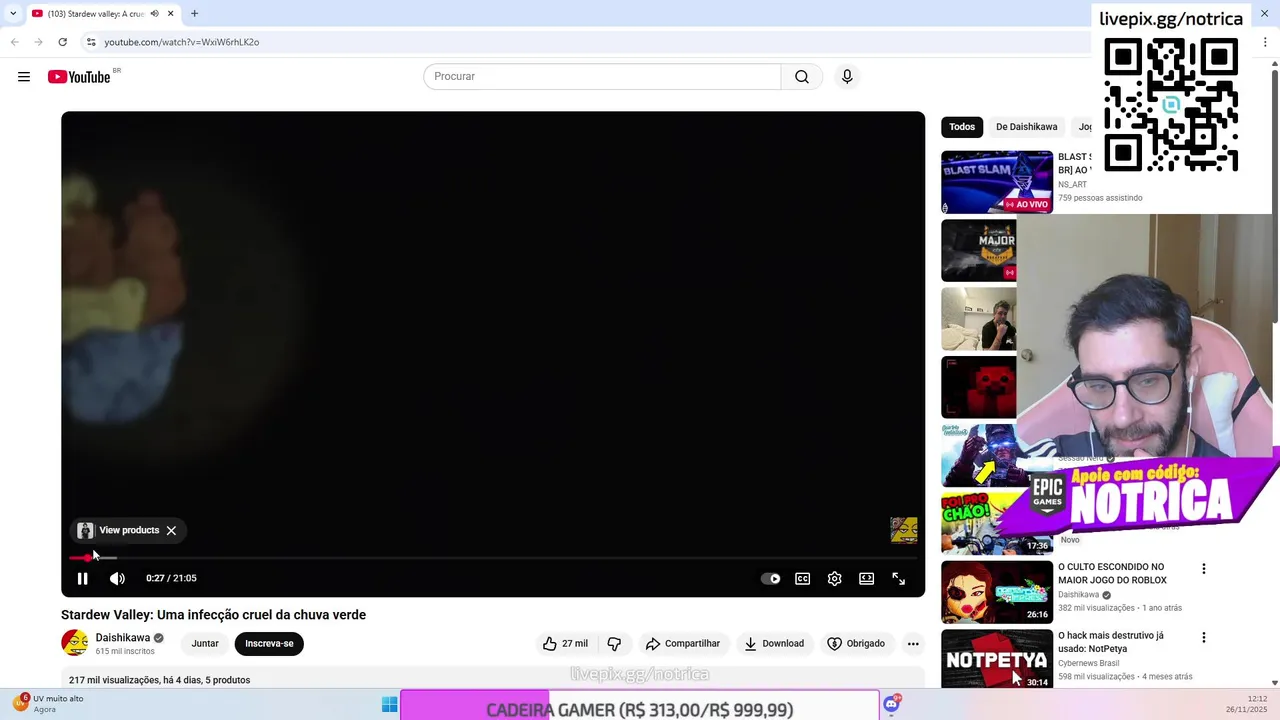Image resolution: width=1280 pixels, height=720 pixels.
Task: Open the Windows Start button
Action: pyautogui.click(x=390, y=705)
